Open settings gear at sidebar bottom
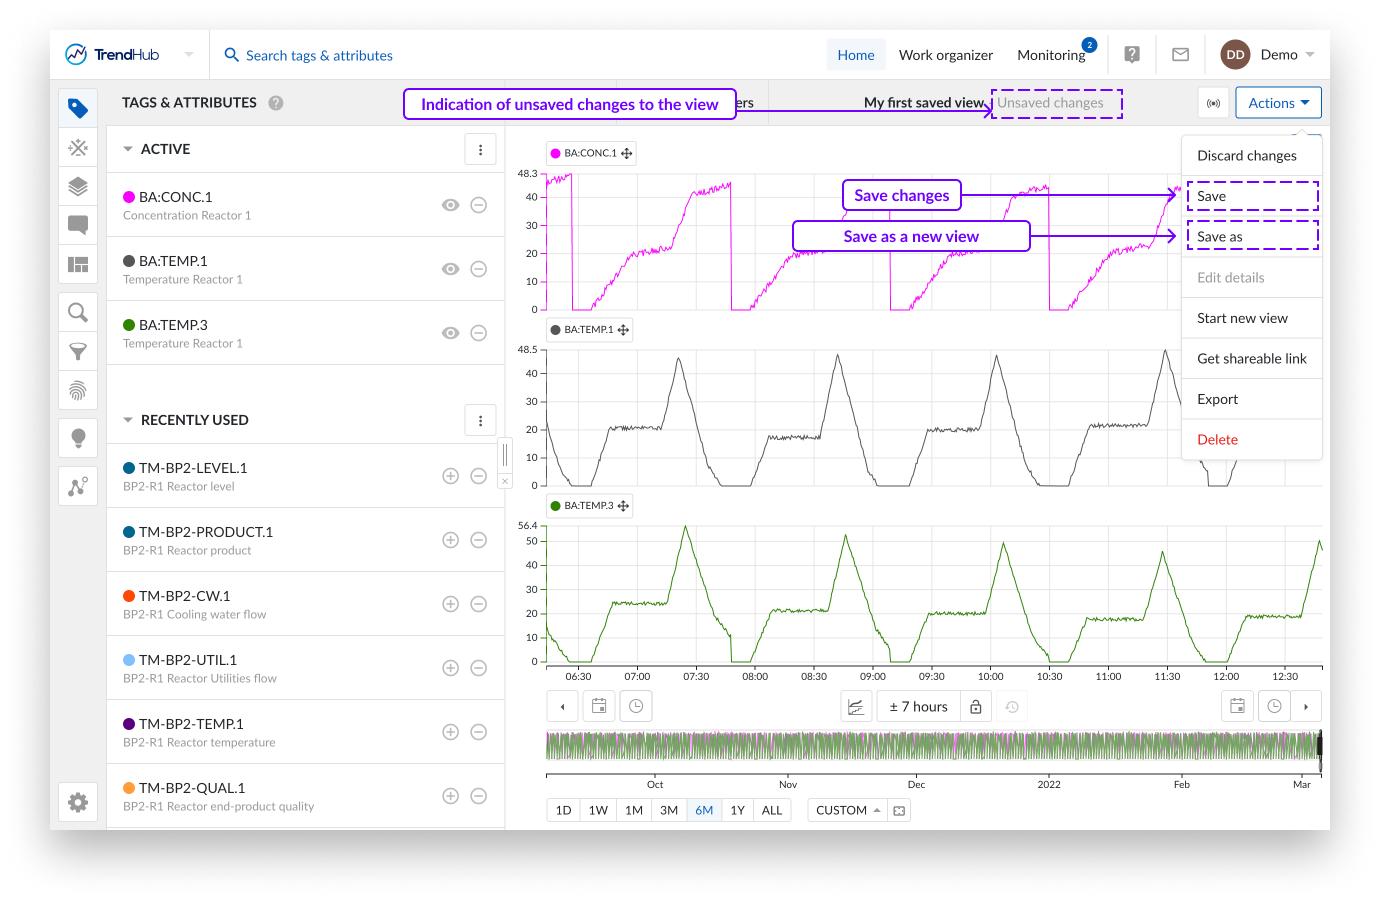The width and height of the screenshot is (1380, 900). [78, 802]
